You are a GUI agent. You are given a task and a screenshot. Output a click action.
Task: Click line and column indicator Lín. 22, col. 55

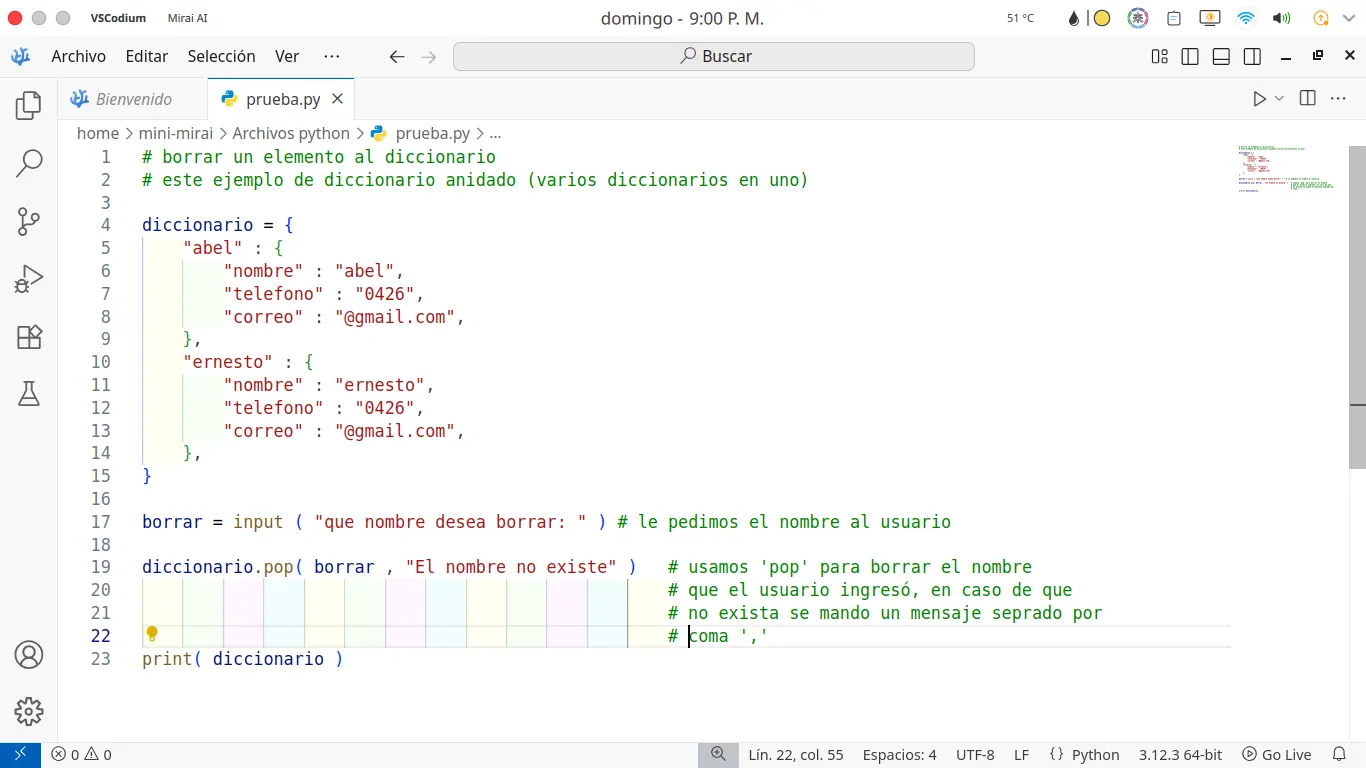point(796,755)
